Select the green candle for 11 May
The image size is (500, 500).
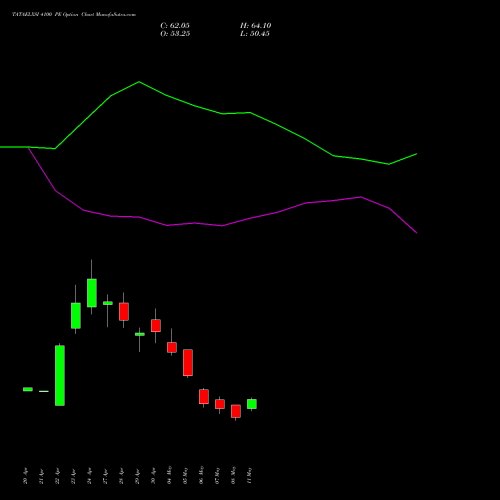coord(252,404)
